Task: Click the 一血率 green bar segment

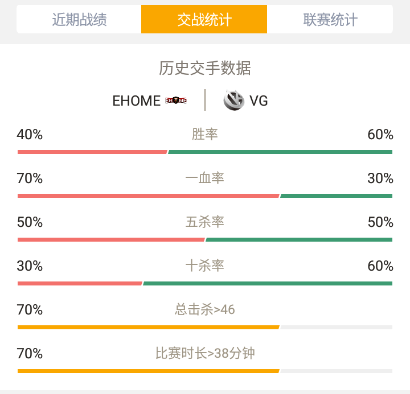Action: 336,196
